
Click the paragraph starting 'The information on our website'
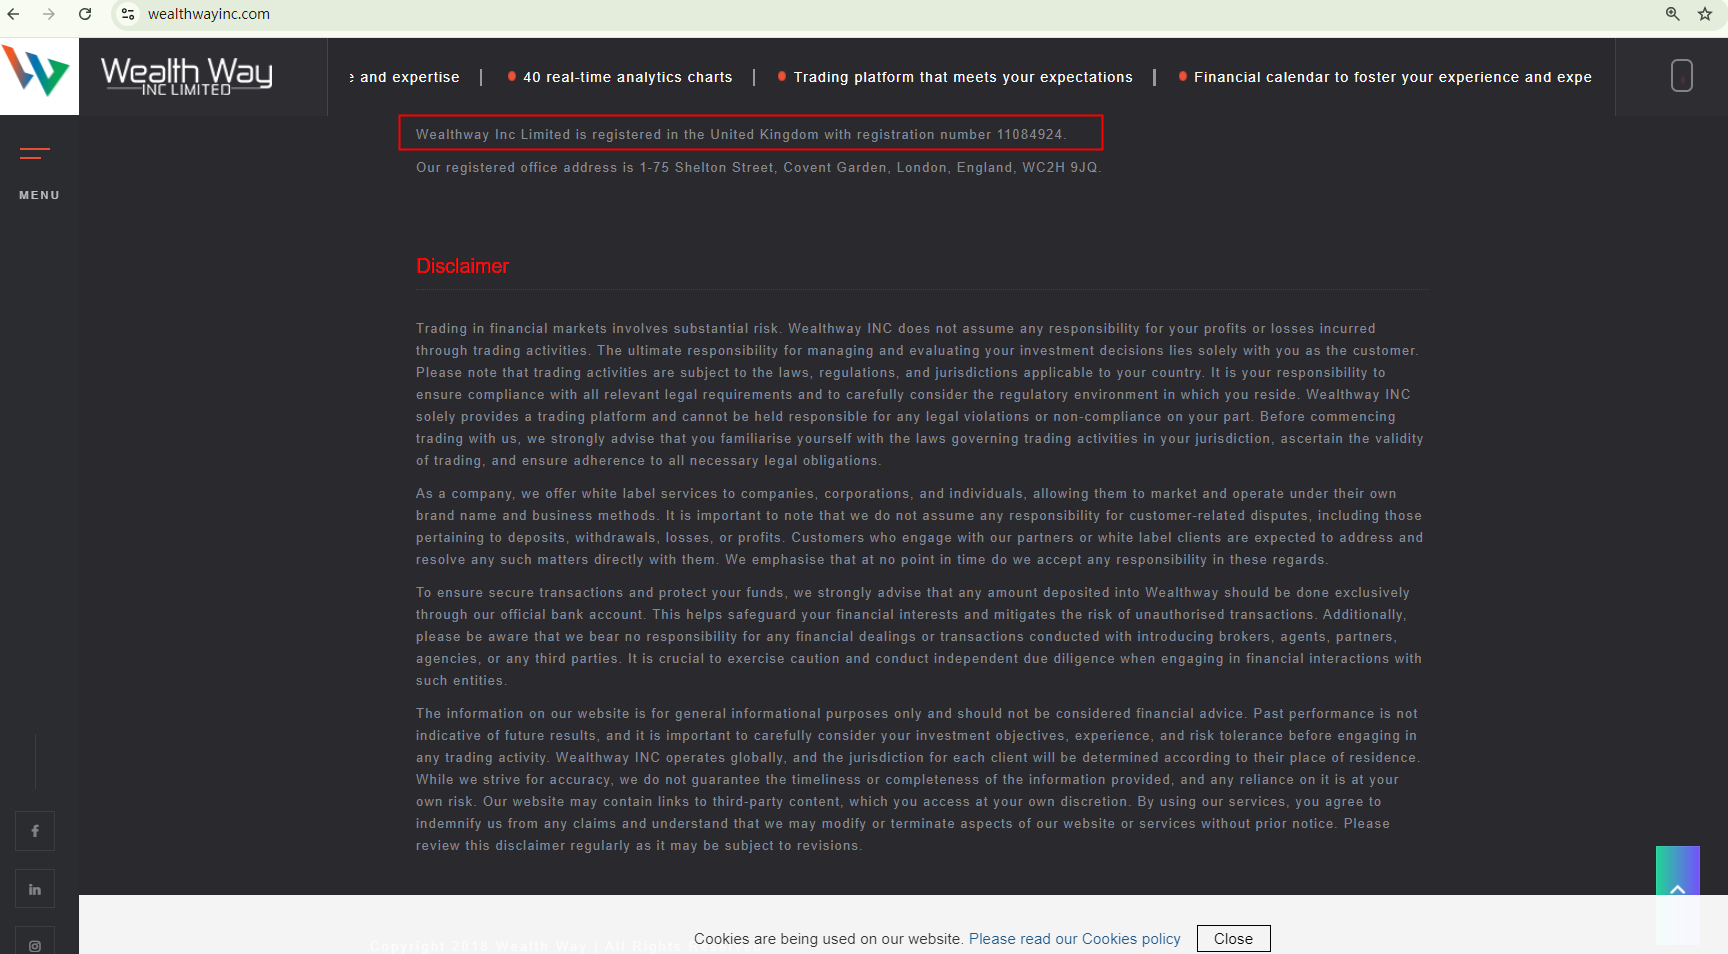pyautogui.click(x=918, y=779)
